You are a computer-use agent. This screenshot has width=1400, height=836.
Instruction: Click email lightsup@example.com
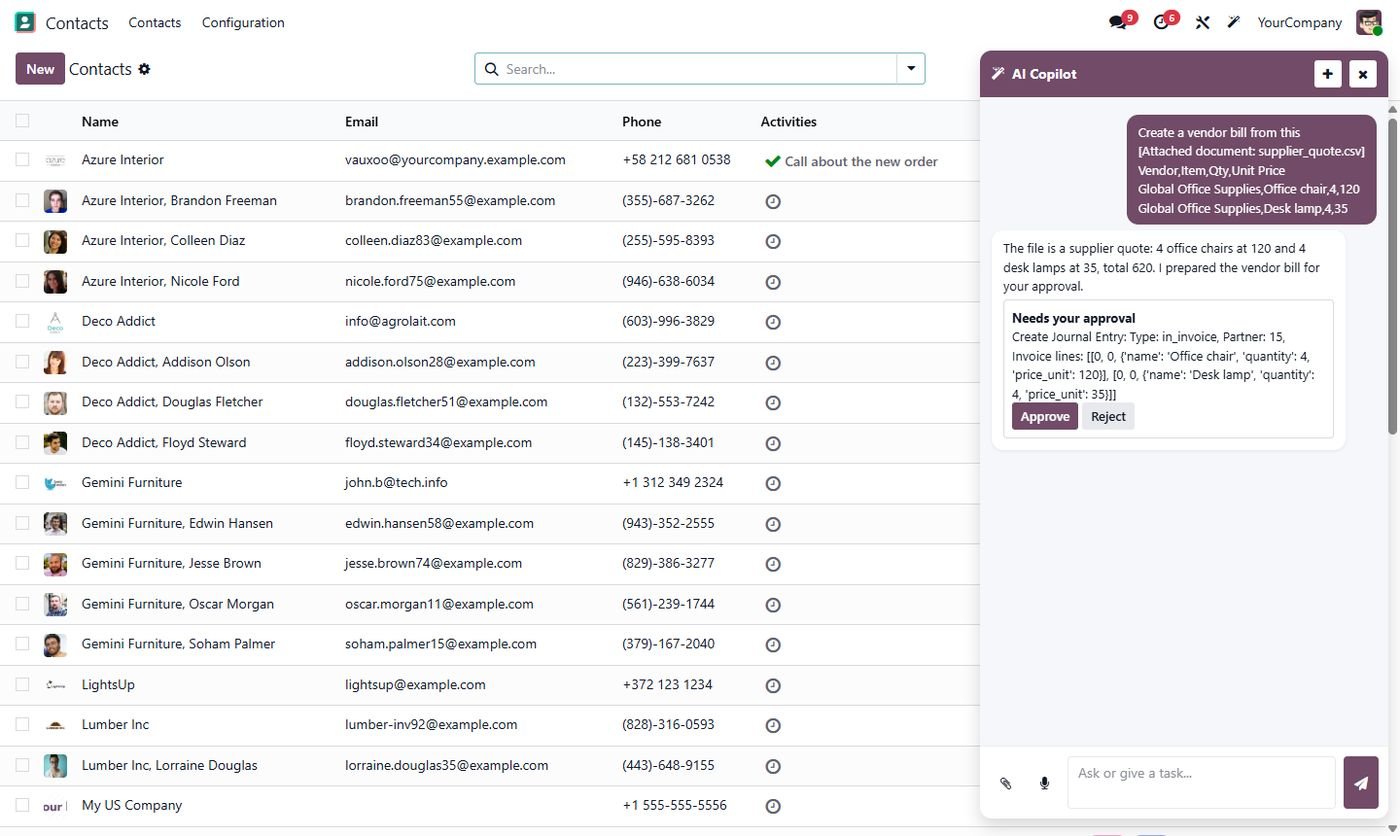click(415, 684)
